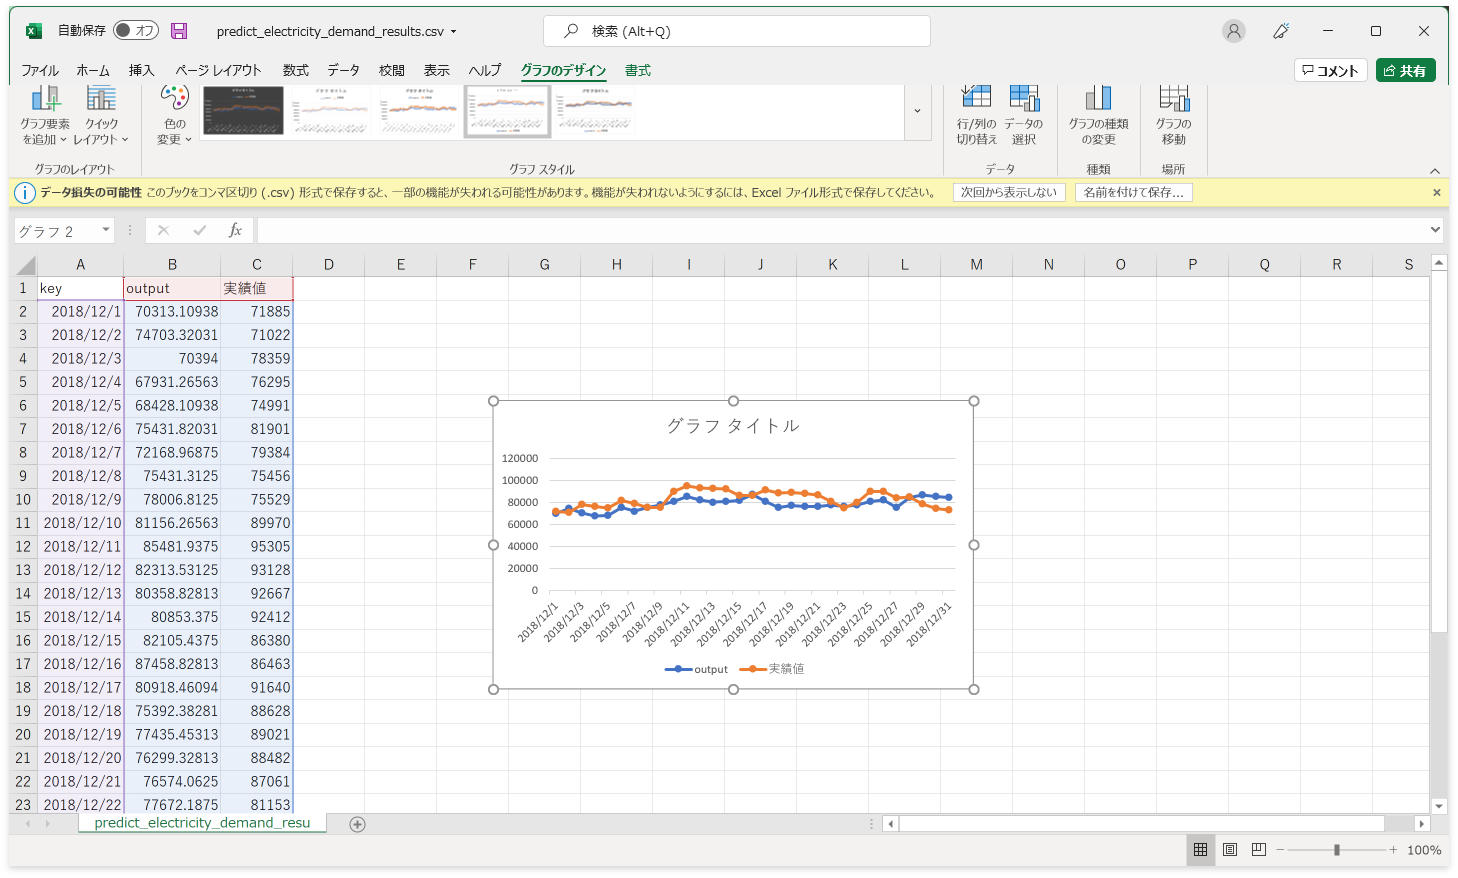
Task: Click the pen and sparkle icon in title bar
Action: pyautogui.click(x=1281, y=31)
